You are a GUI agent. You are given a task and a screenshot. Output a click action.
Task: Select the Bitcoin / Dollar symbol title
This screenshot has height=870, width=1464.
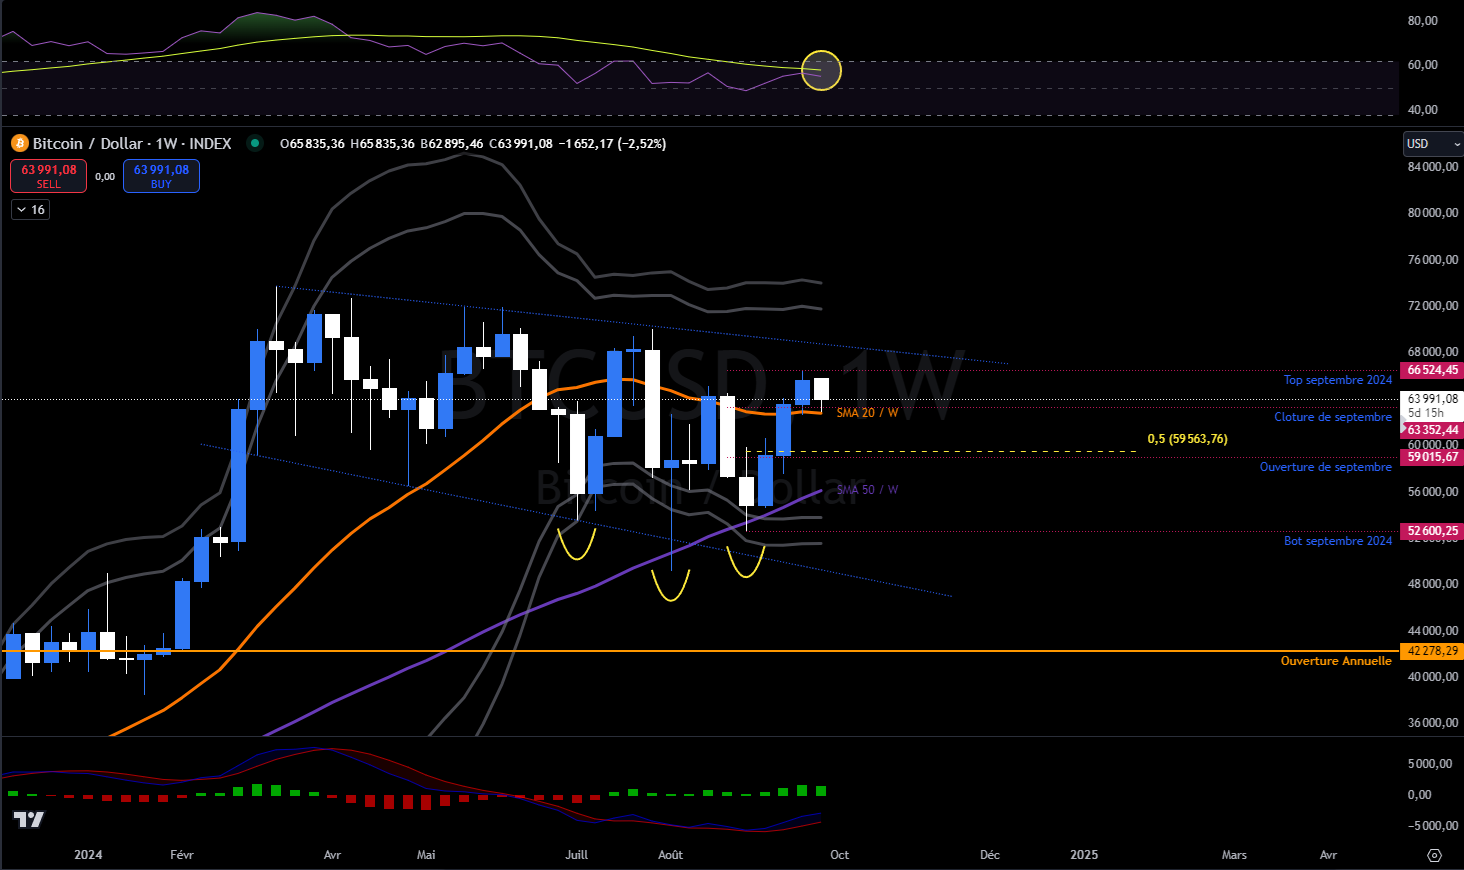click(x=132, y=144)
